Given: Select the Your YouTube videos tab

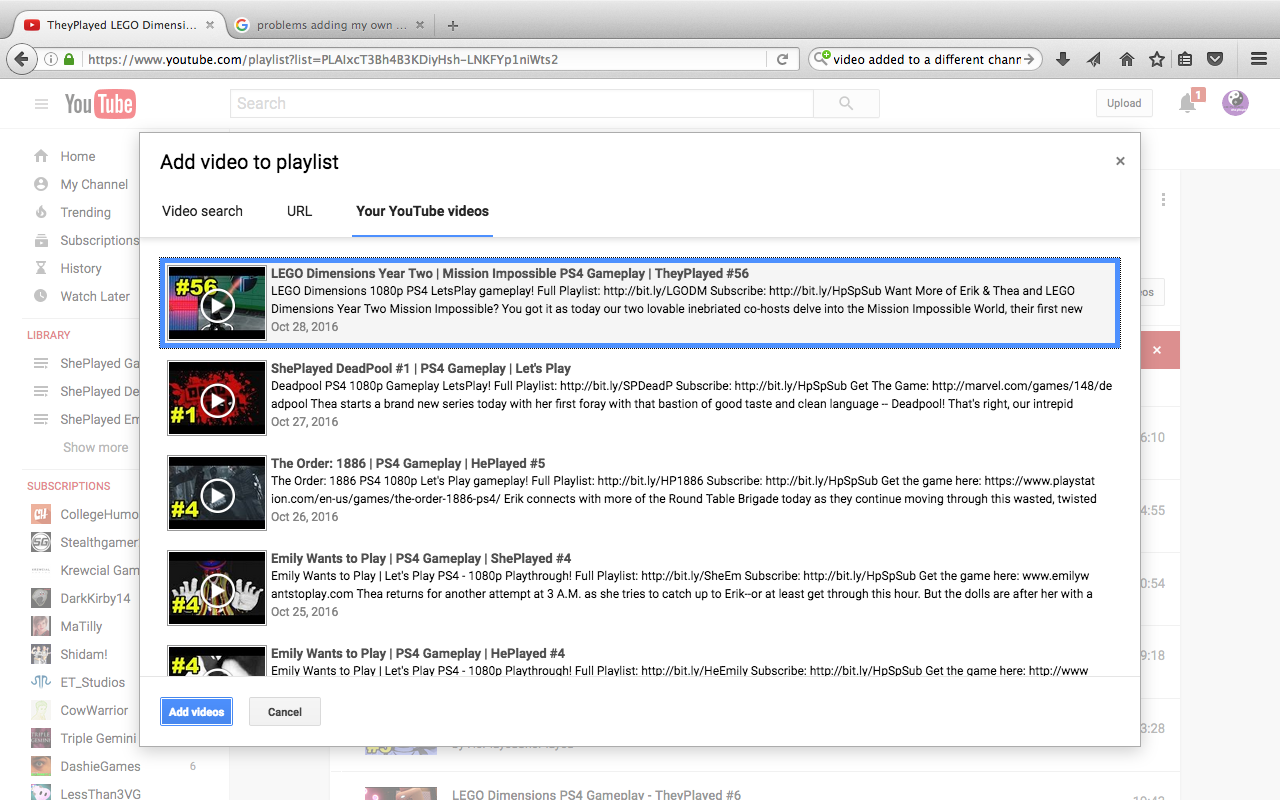Looking at the screenshot, I should tap(422, 211).
